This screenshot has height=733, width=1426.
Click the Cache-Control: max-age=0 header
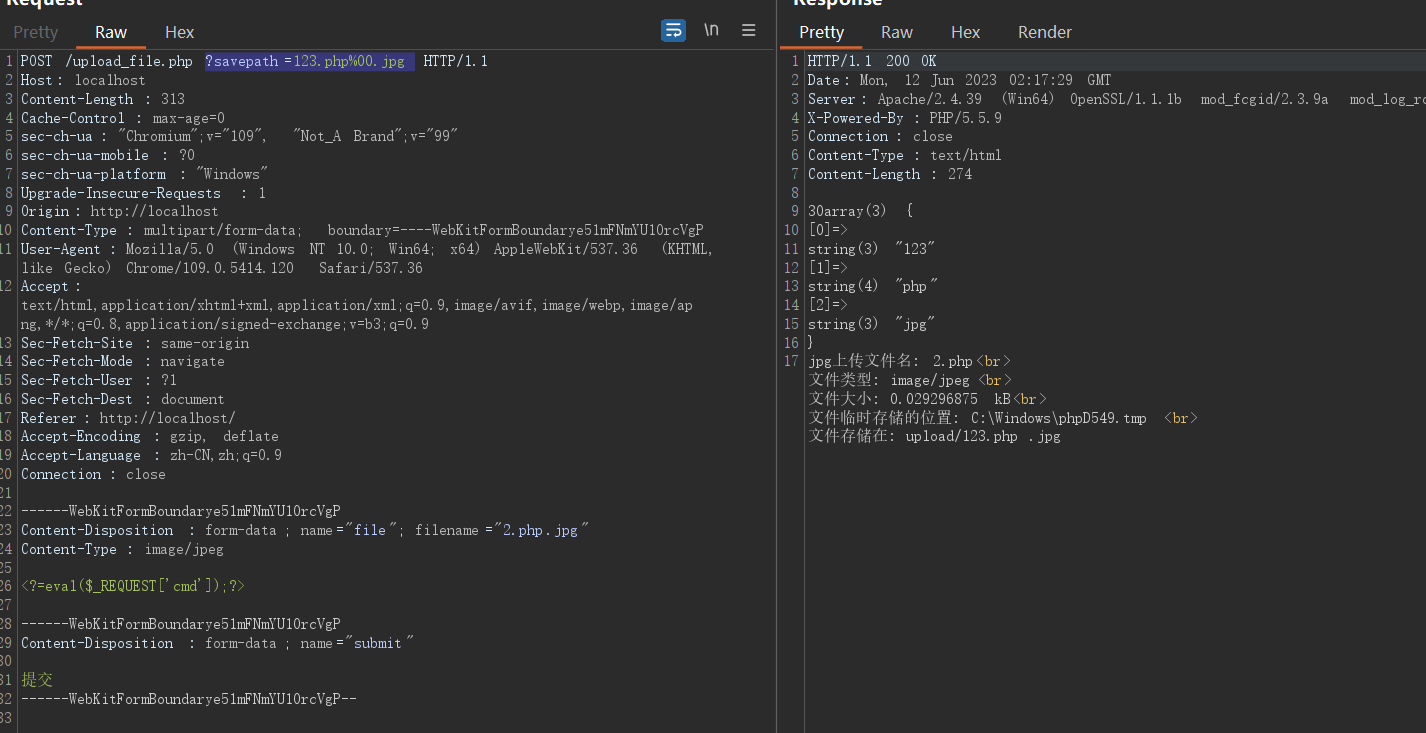point(123,118)
